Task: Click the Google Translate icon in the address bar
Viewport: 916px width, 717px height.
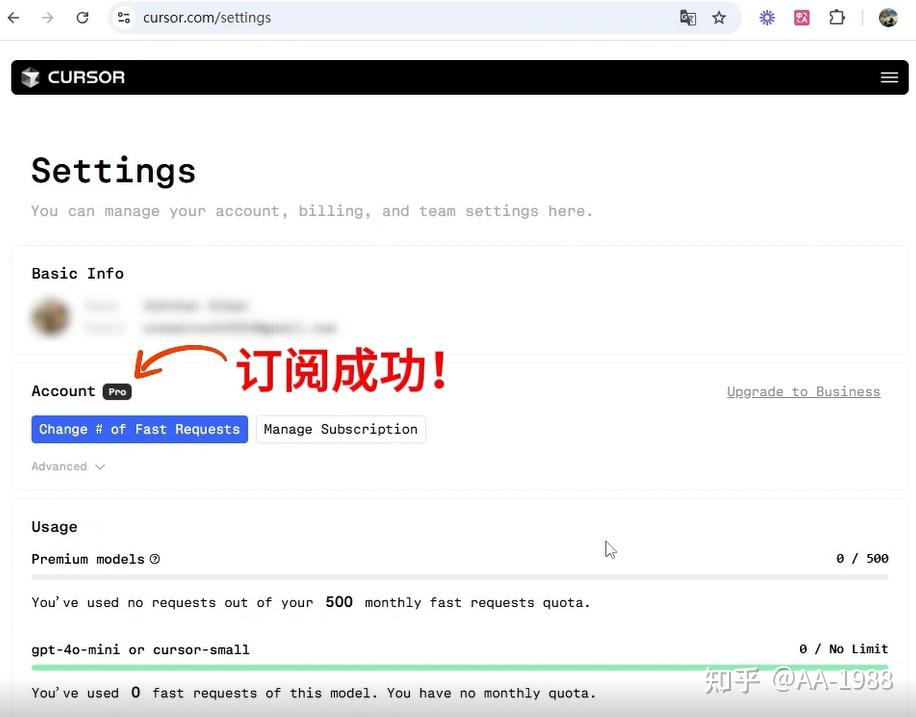Action: click(x=687, y=17)
